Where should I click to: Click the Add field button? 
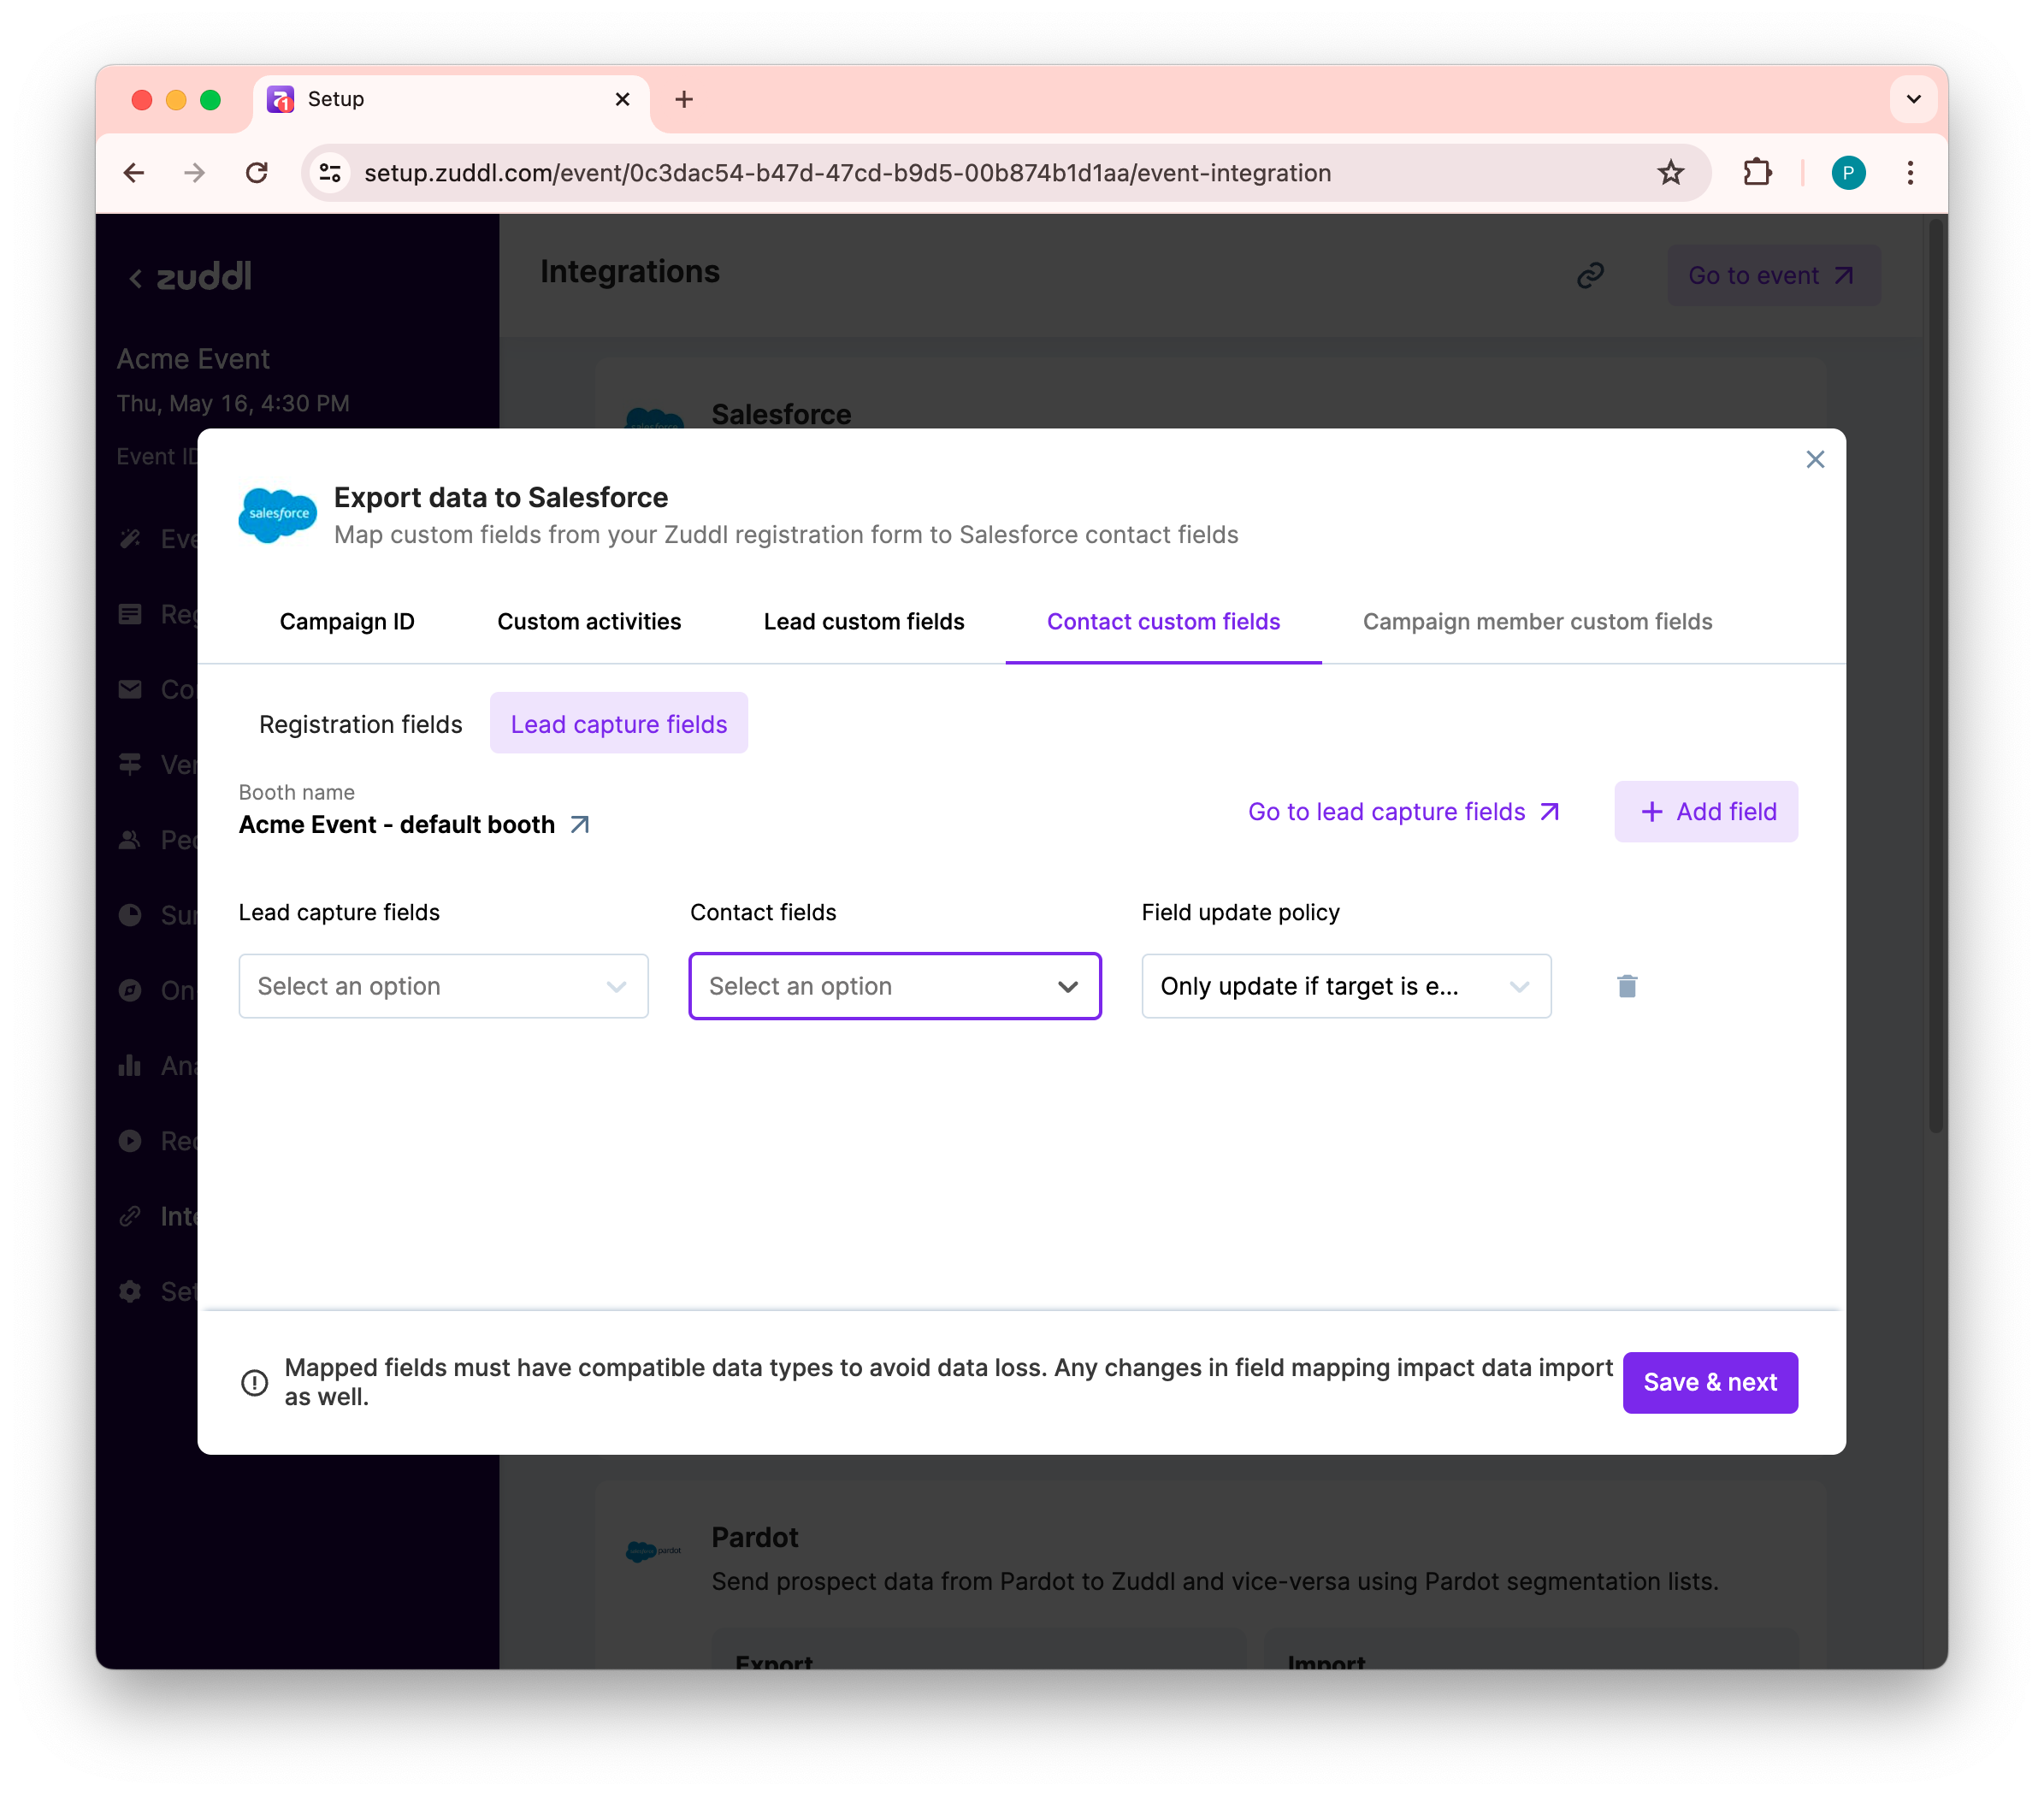coord(1705,811)
